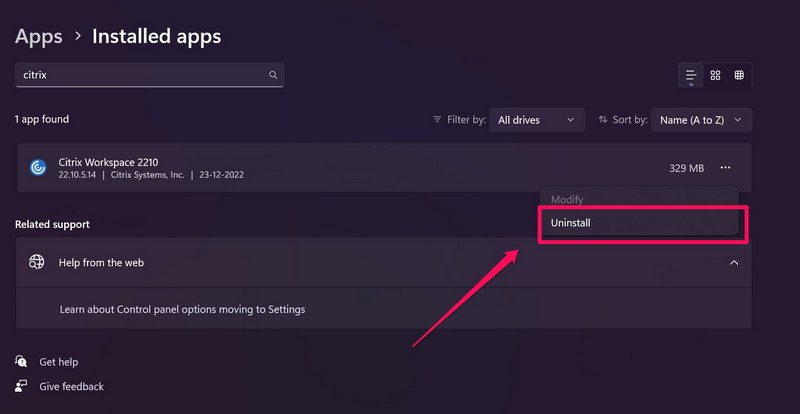Click the Give feedback icon
Viewport: 800px width, 414px height.
coord(21,386)
